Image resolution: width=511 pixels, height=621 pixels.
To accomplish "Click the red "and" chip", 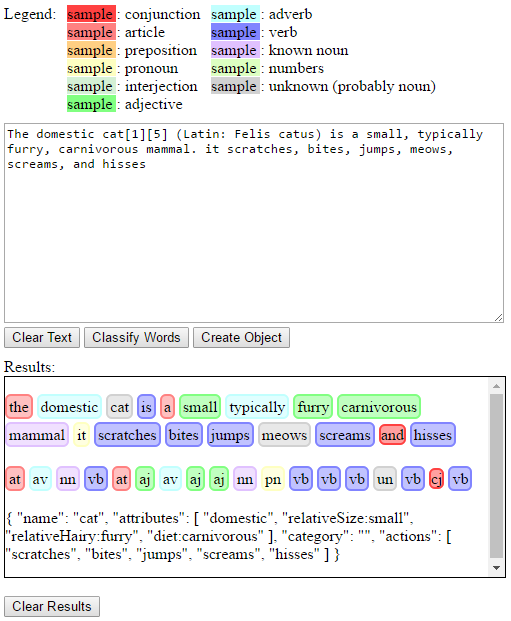I will [x=392, y=435].
